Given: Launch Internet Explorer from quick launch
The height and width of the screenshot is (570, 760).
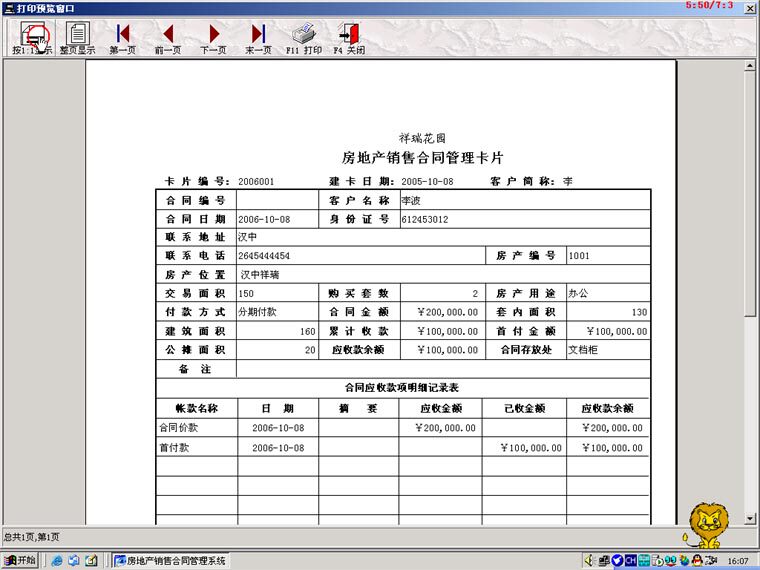Looking at the screenshot, I should pos(57,561).
